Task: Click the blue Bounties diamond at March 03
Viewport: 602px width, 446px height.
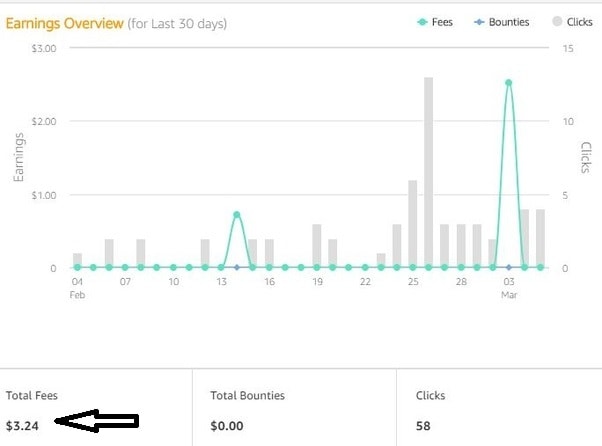Action: click(509, 267)
